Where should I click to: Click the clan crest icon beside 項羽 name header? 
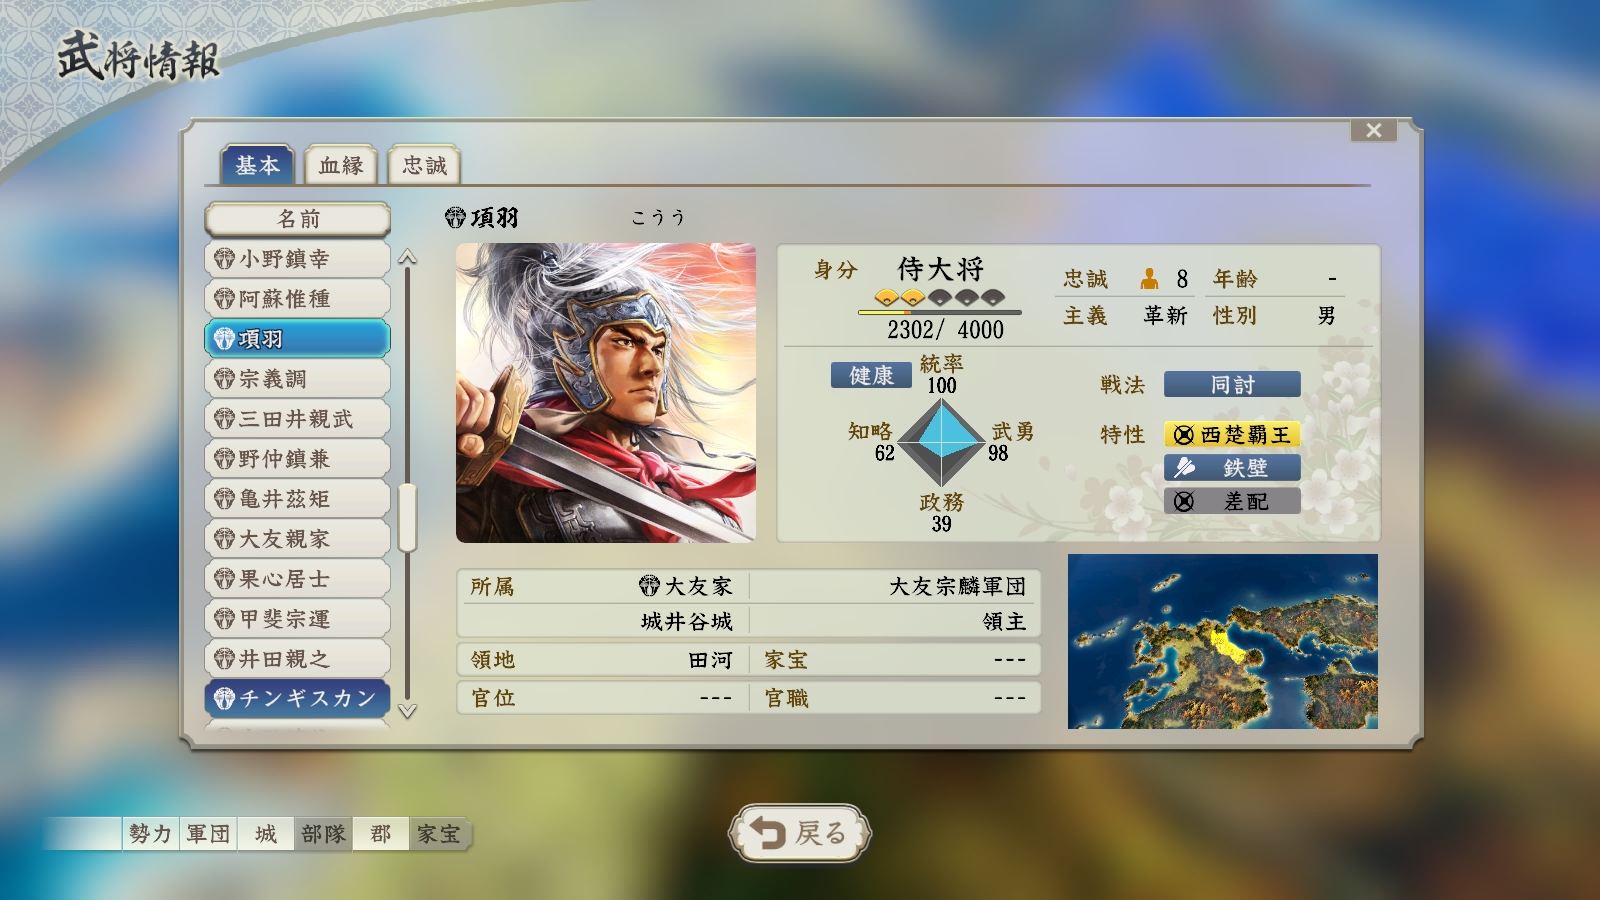456,218
